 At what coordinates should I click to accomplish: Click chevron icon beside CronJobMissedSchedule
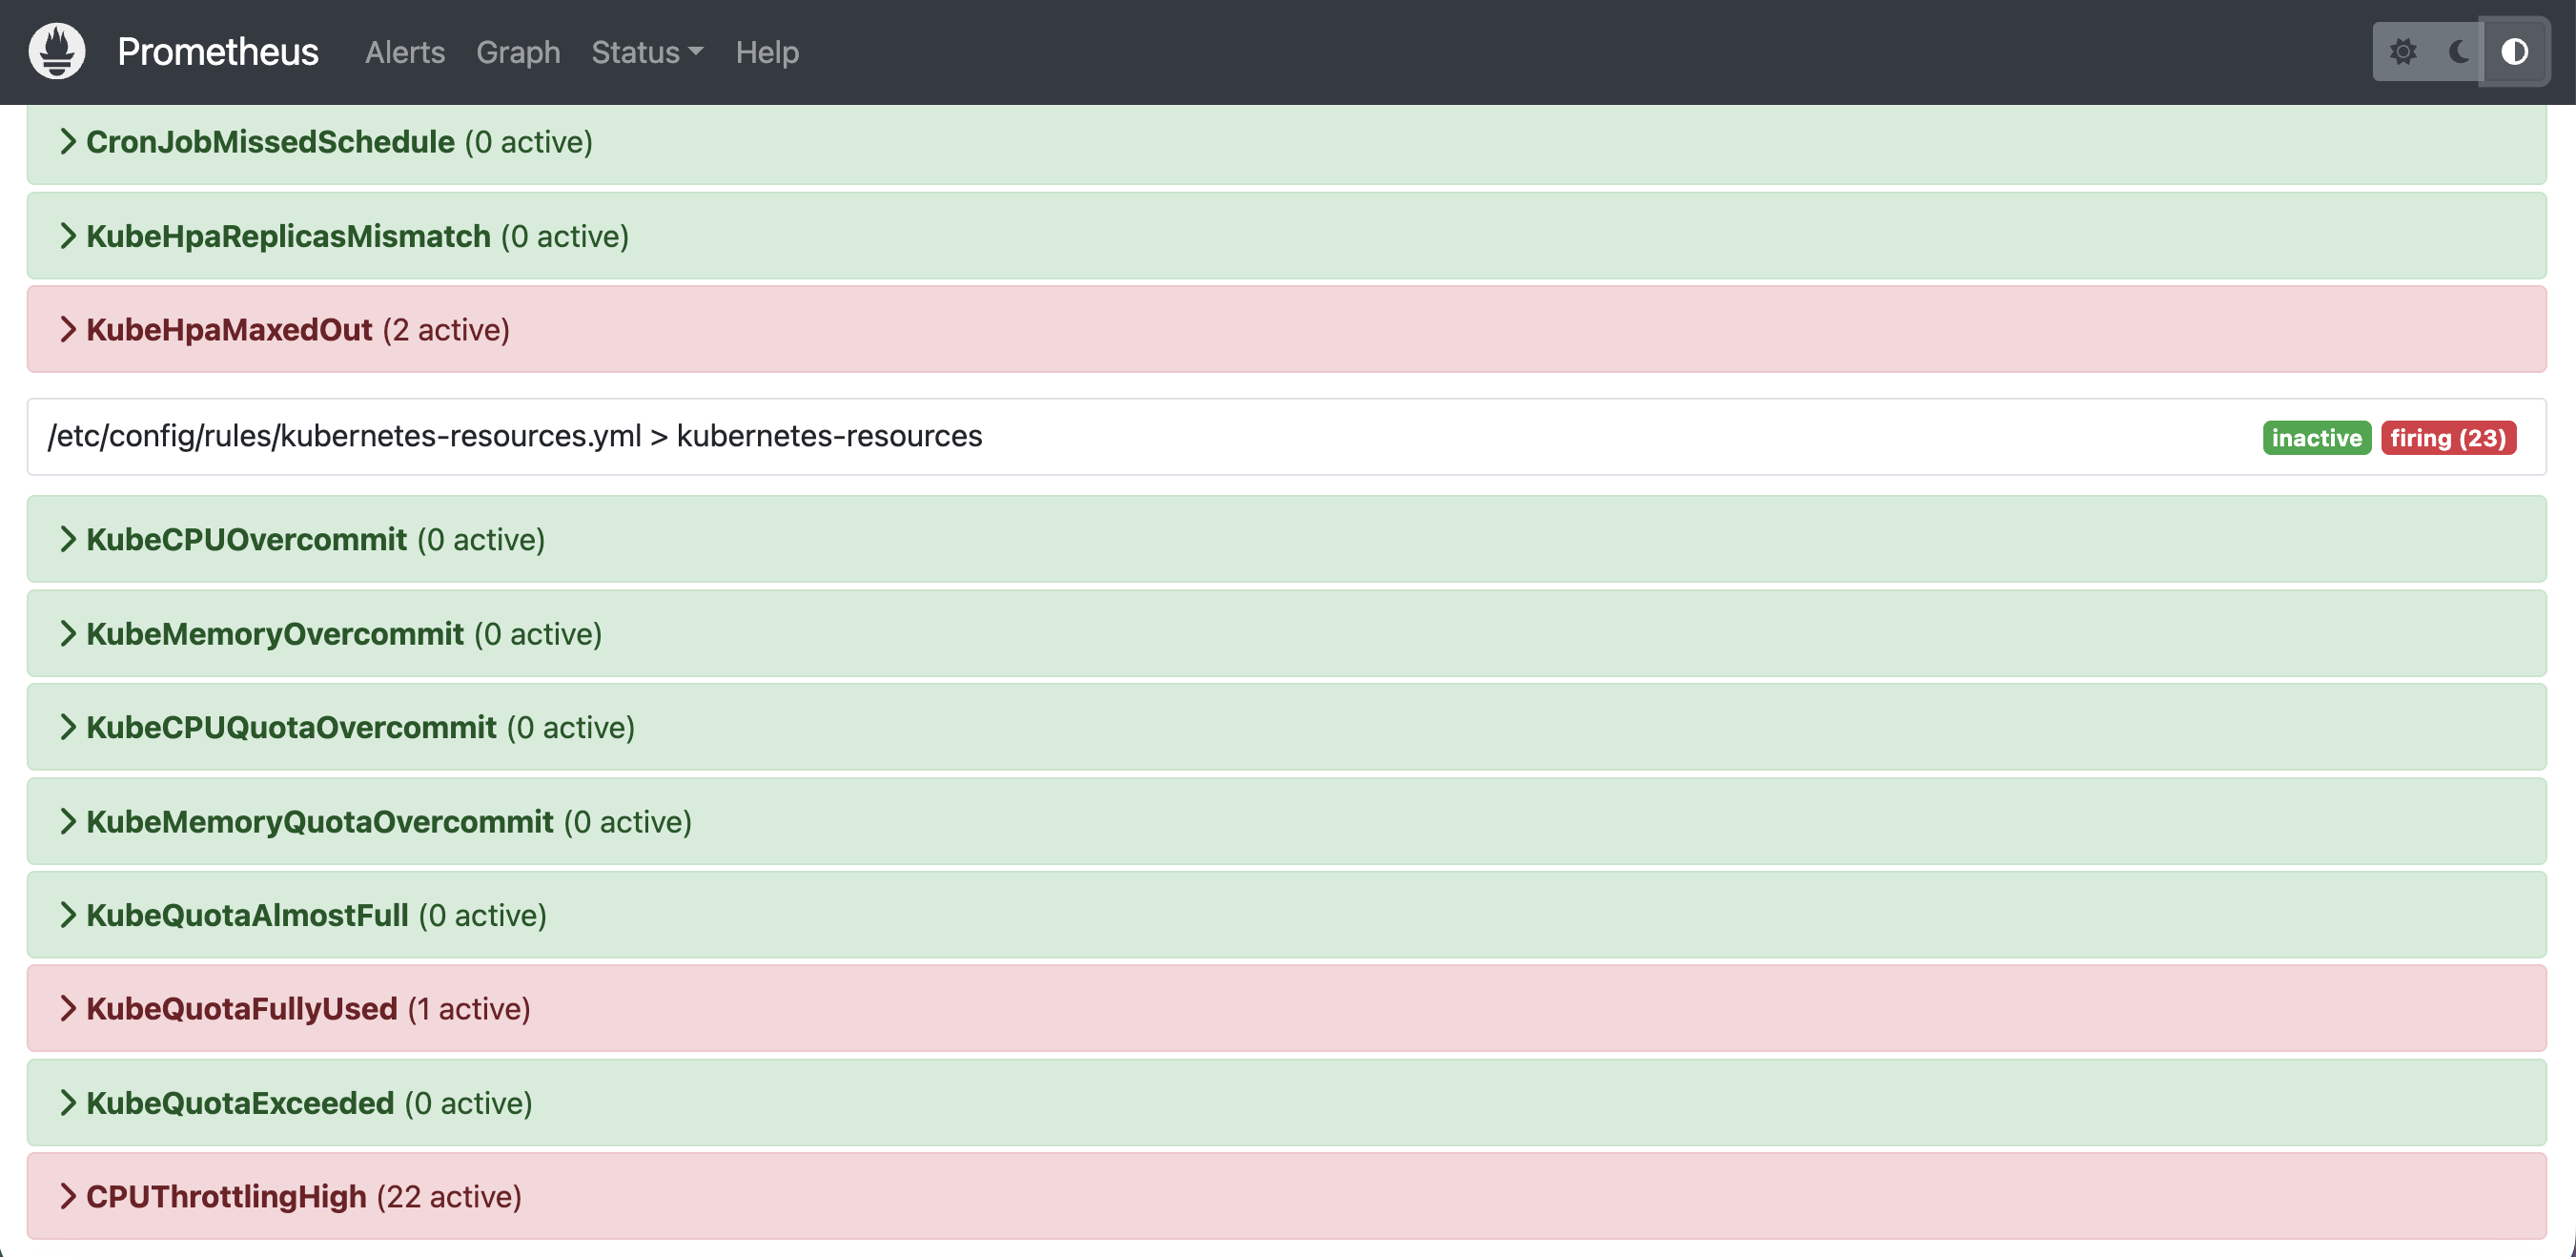(x=67, y=142)
